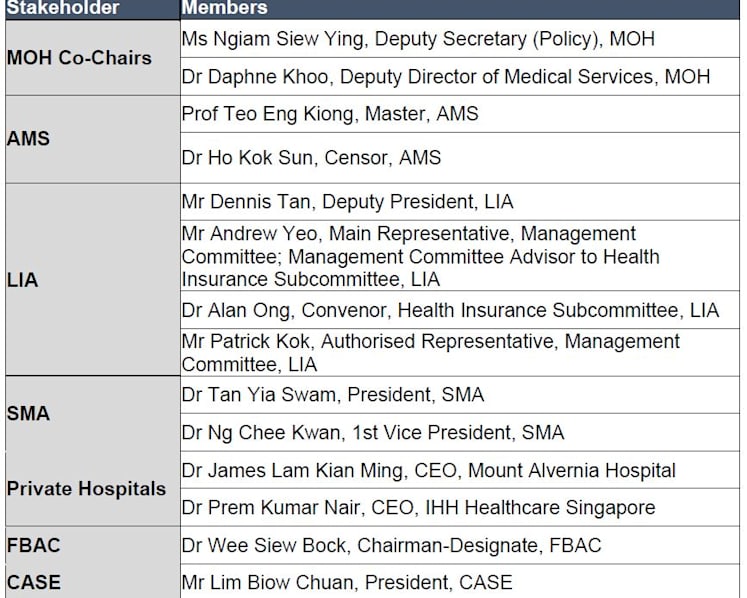
Task: Click the AMS stakeholder cell
Action: pos(92,139)
